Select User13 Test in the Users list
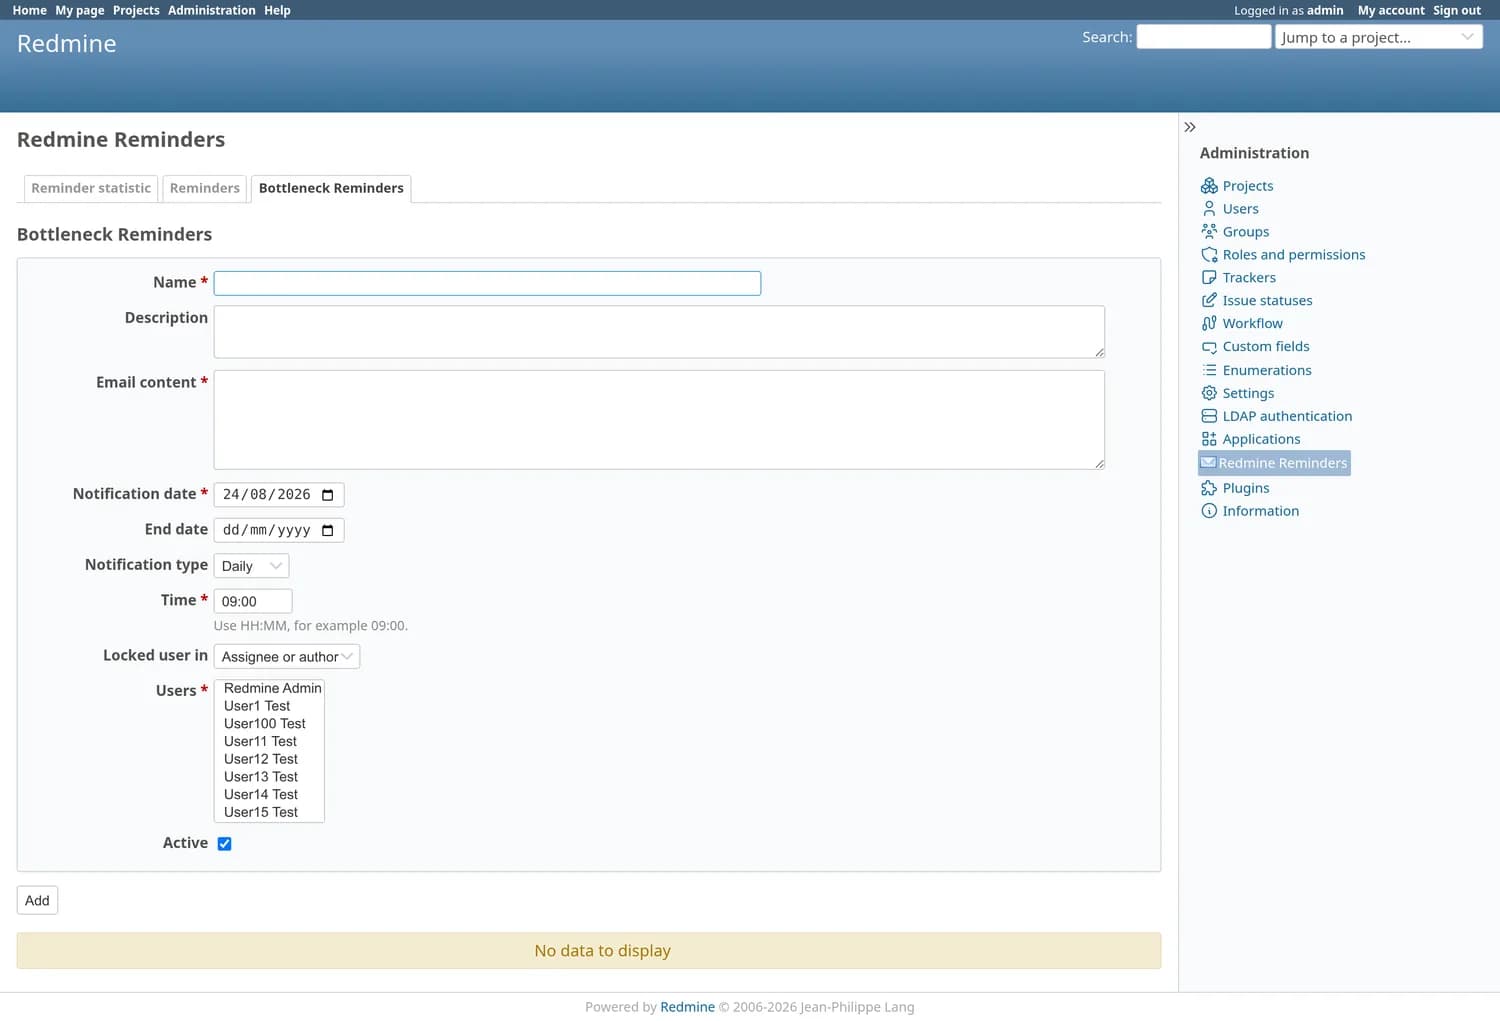Viewport: 1500px width, 1021px height. pyautogui.click(x=269, y=777)
